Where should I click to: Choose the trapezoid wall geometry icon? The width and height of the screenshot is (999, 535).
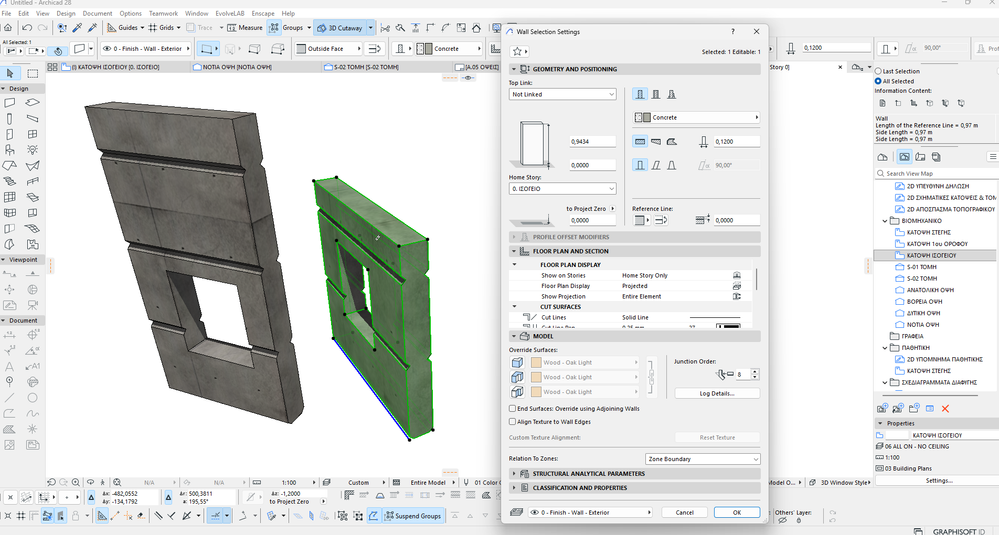656,141
